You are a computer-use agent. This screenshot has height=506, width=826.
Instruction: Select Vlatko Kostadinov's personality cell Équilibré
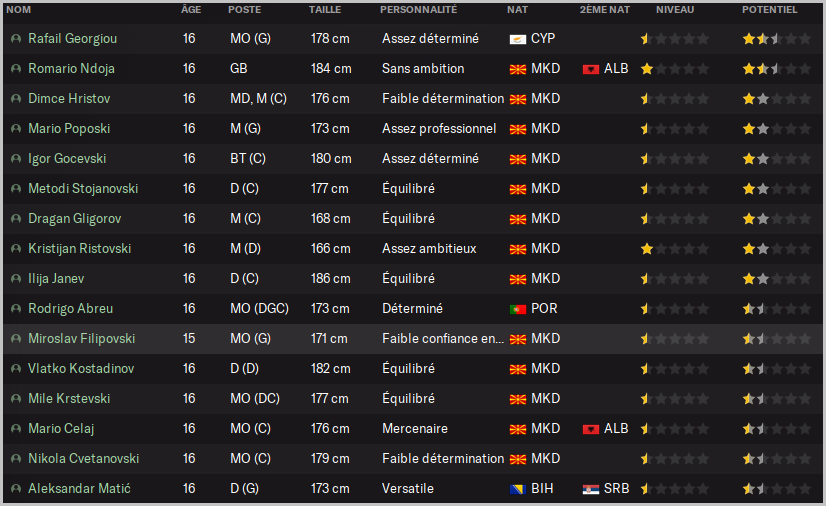[408, 369]
